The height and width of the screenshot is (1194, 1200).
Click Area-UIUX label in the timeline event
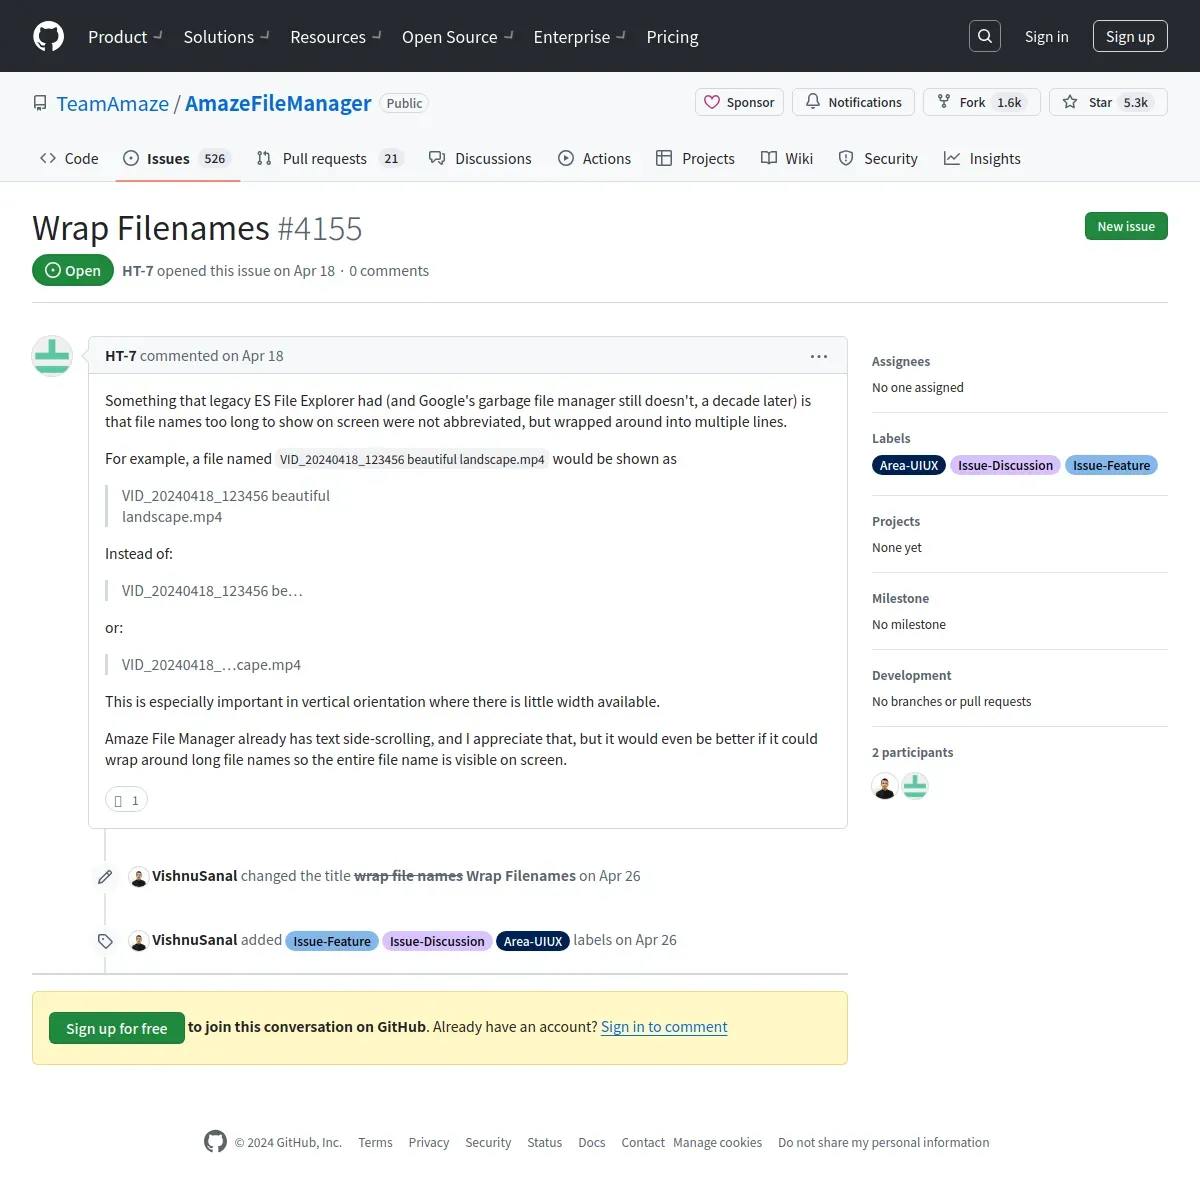[533, 941]
